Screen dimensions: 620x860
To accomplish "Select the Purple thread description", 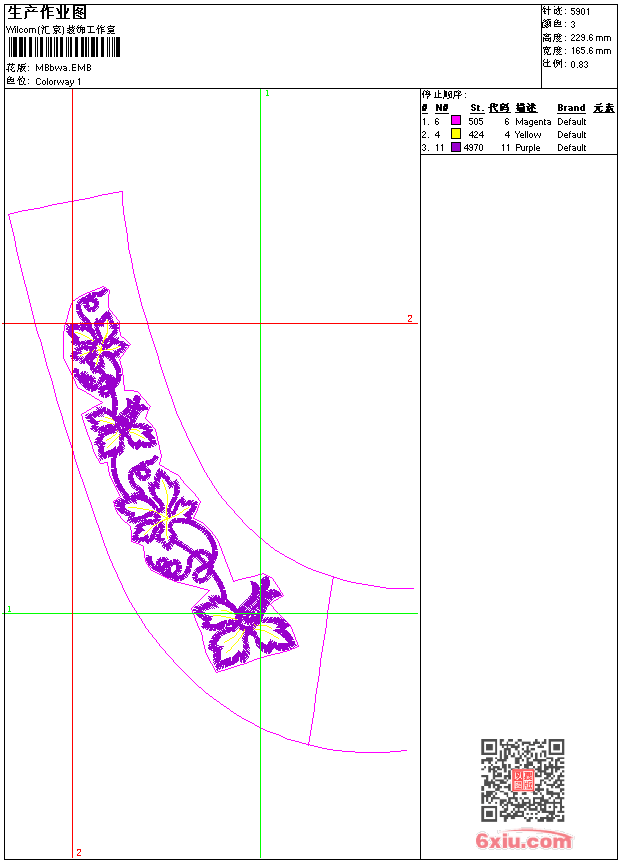I will tap(527, 148).
